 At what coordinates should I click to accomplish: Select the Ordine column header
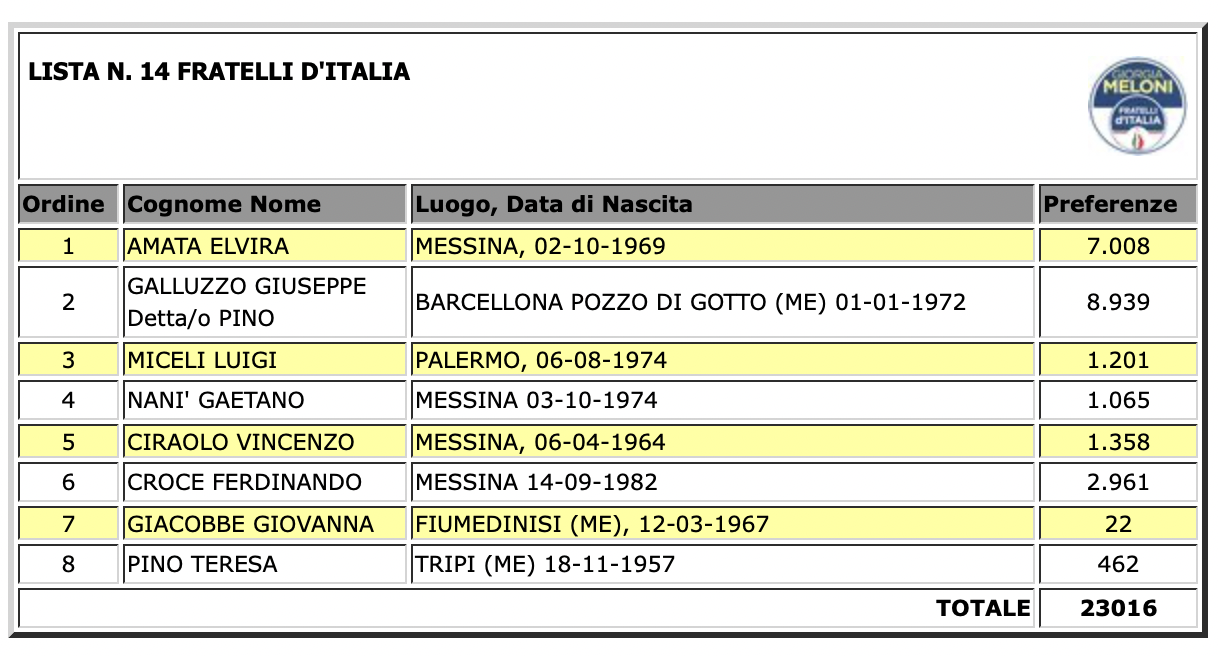pyautogui.click(x=69, y=204)
